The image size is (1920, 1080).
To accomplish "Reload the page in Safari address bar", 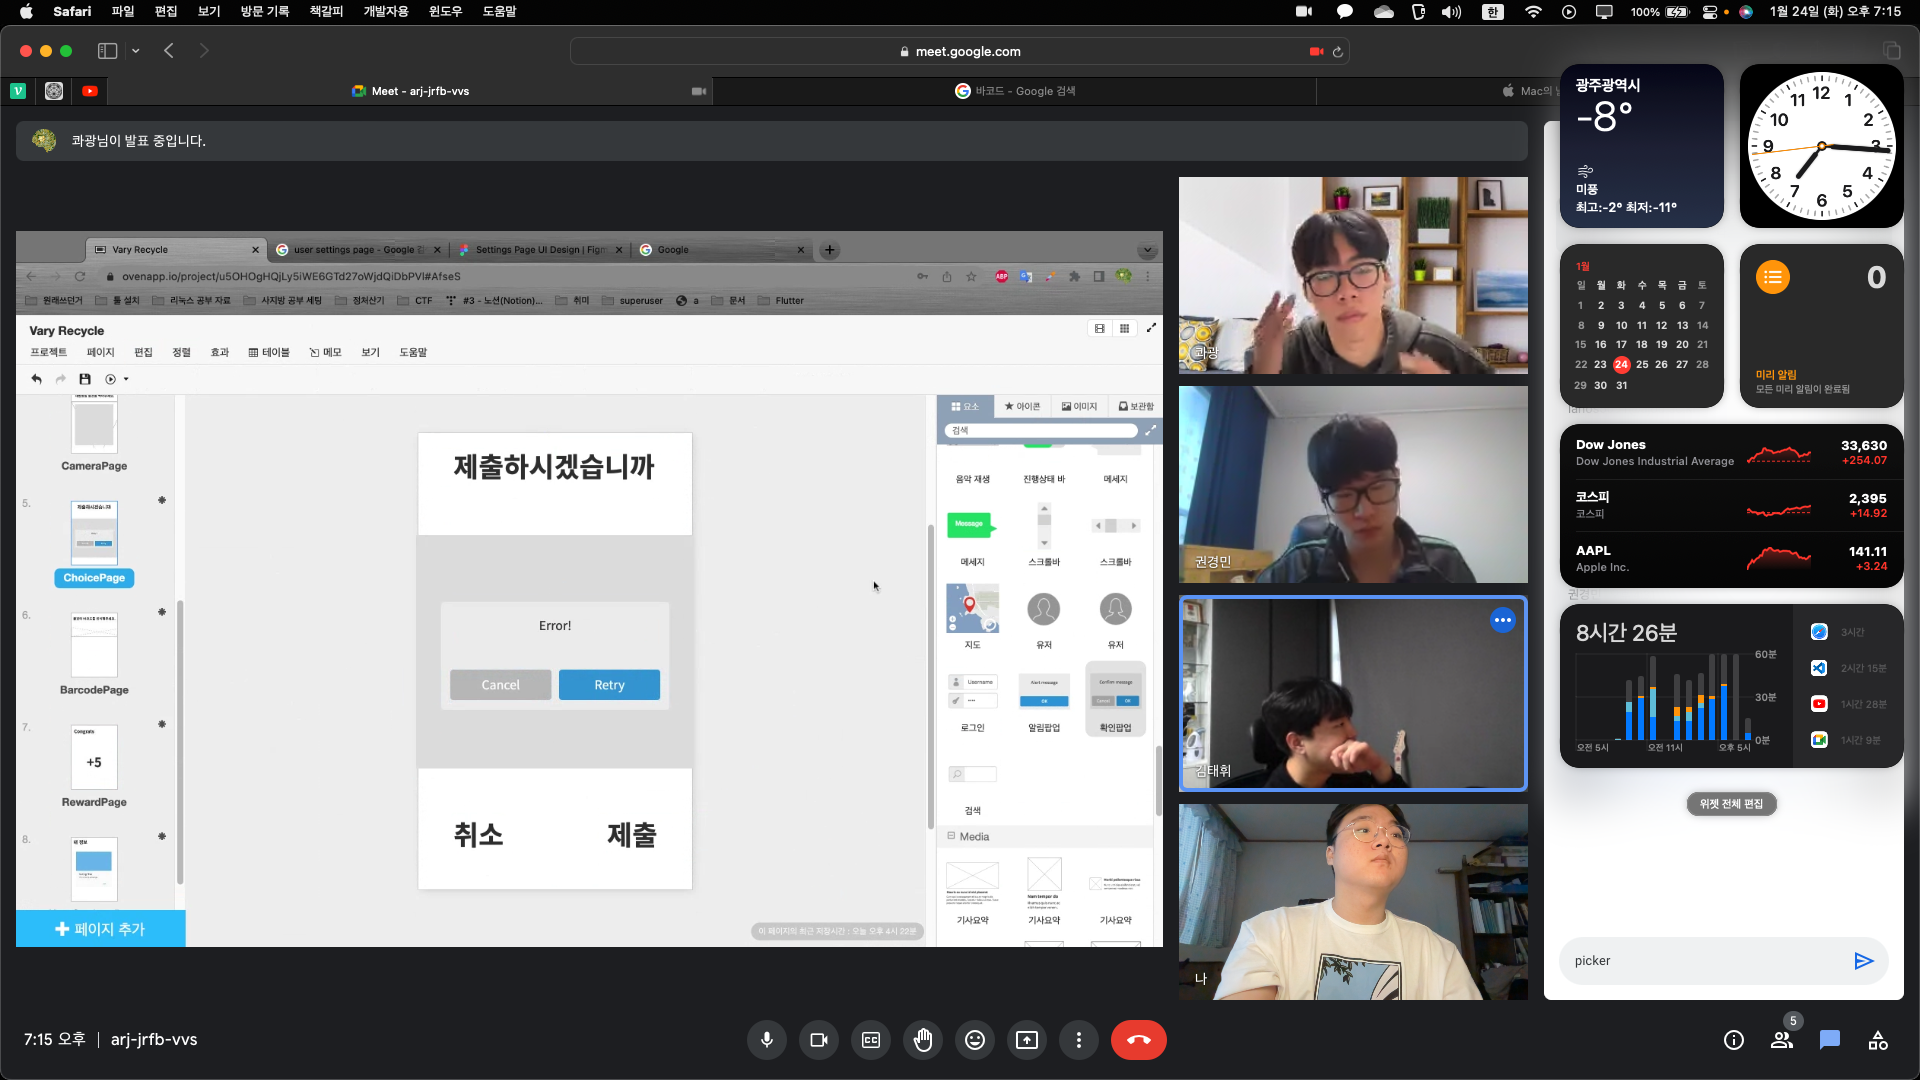I will pos(1338,51).
